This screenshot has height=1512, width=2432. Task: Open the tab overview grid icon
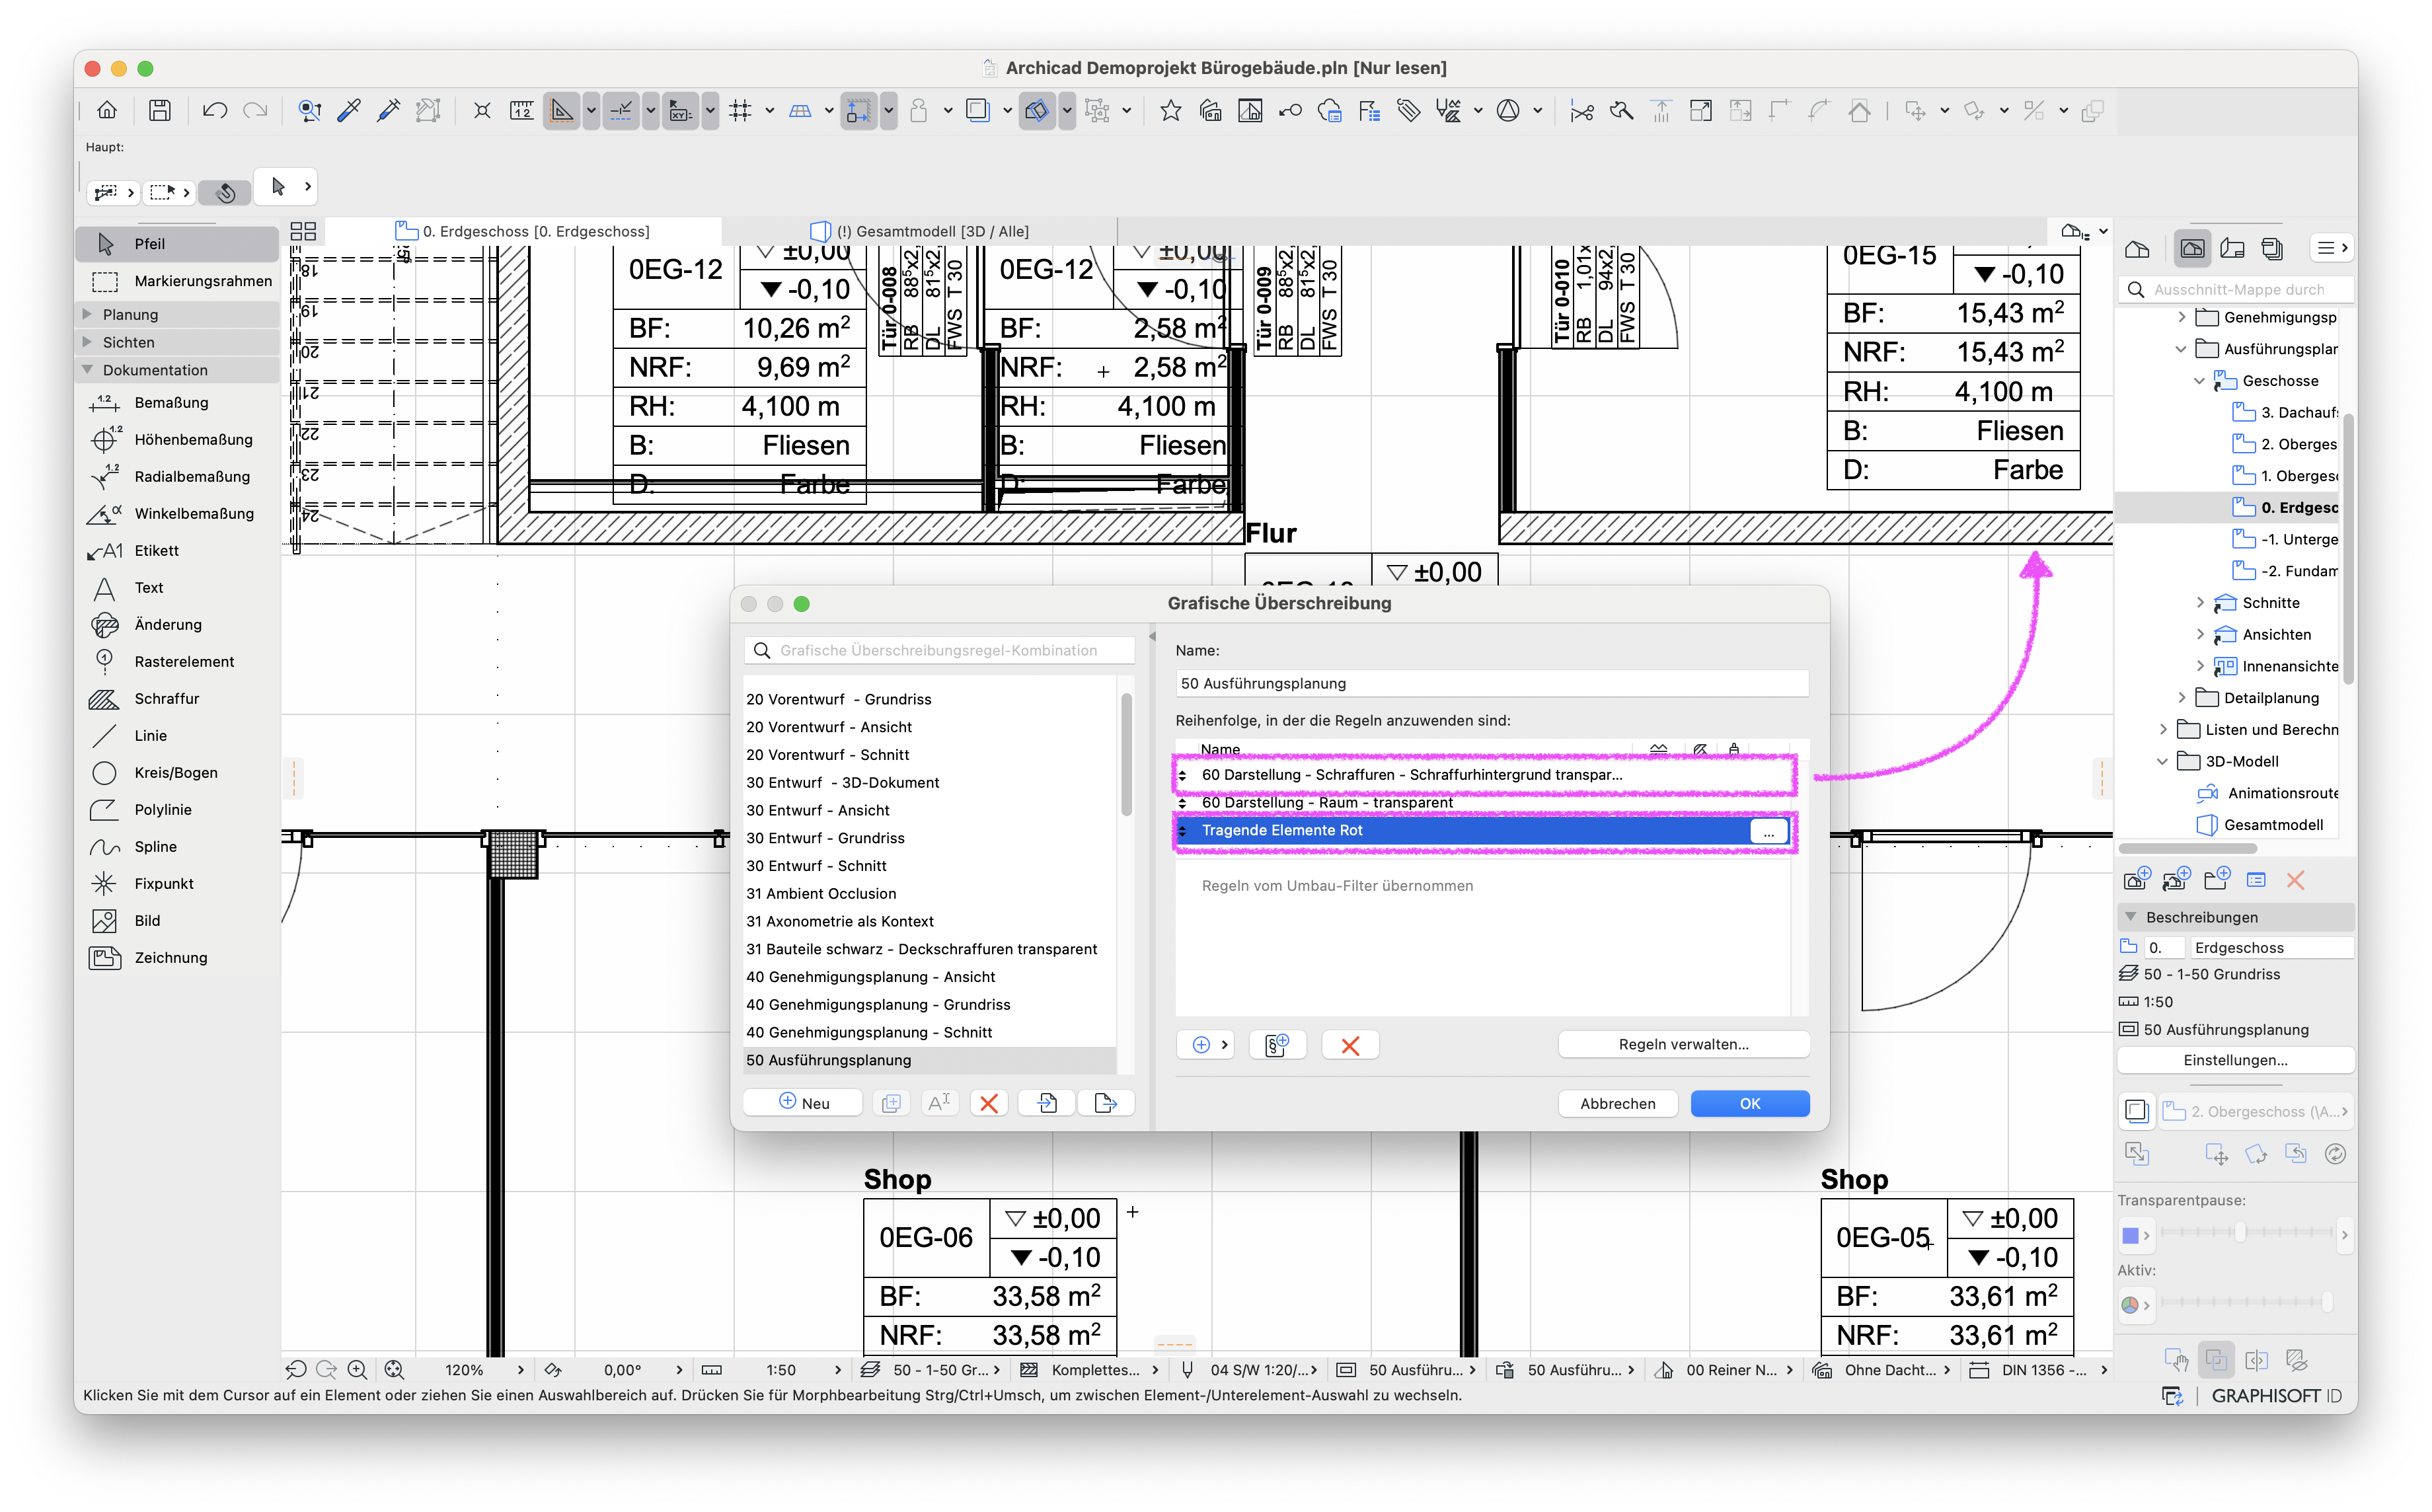click(303, 231)
